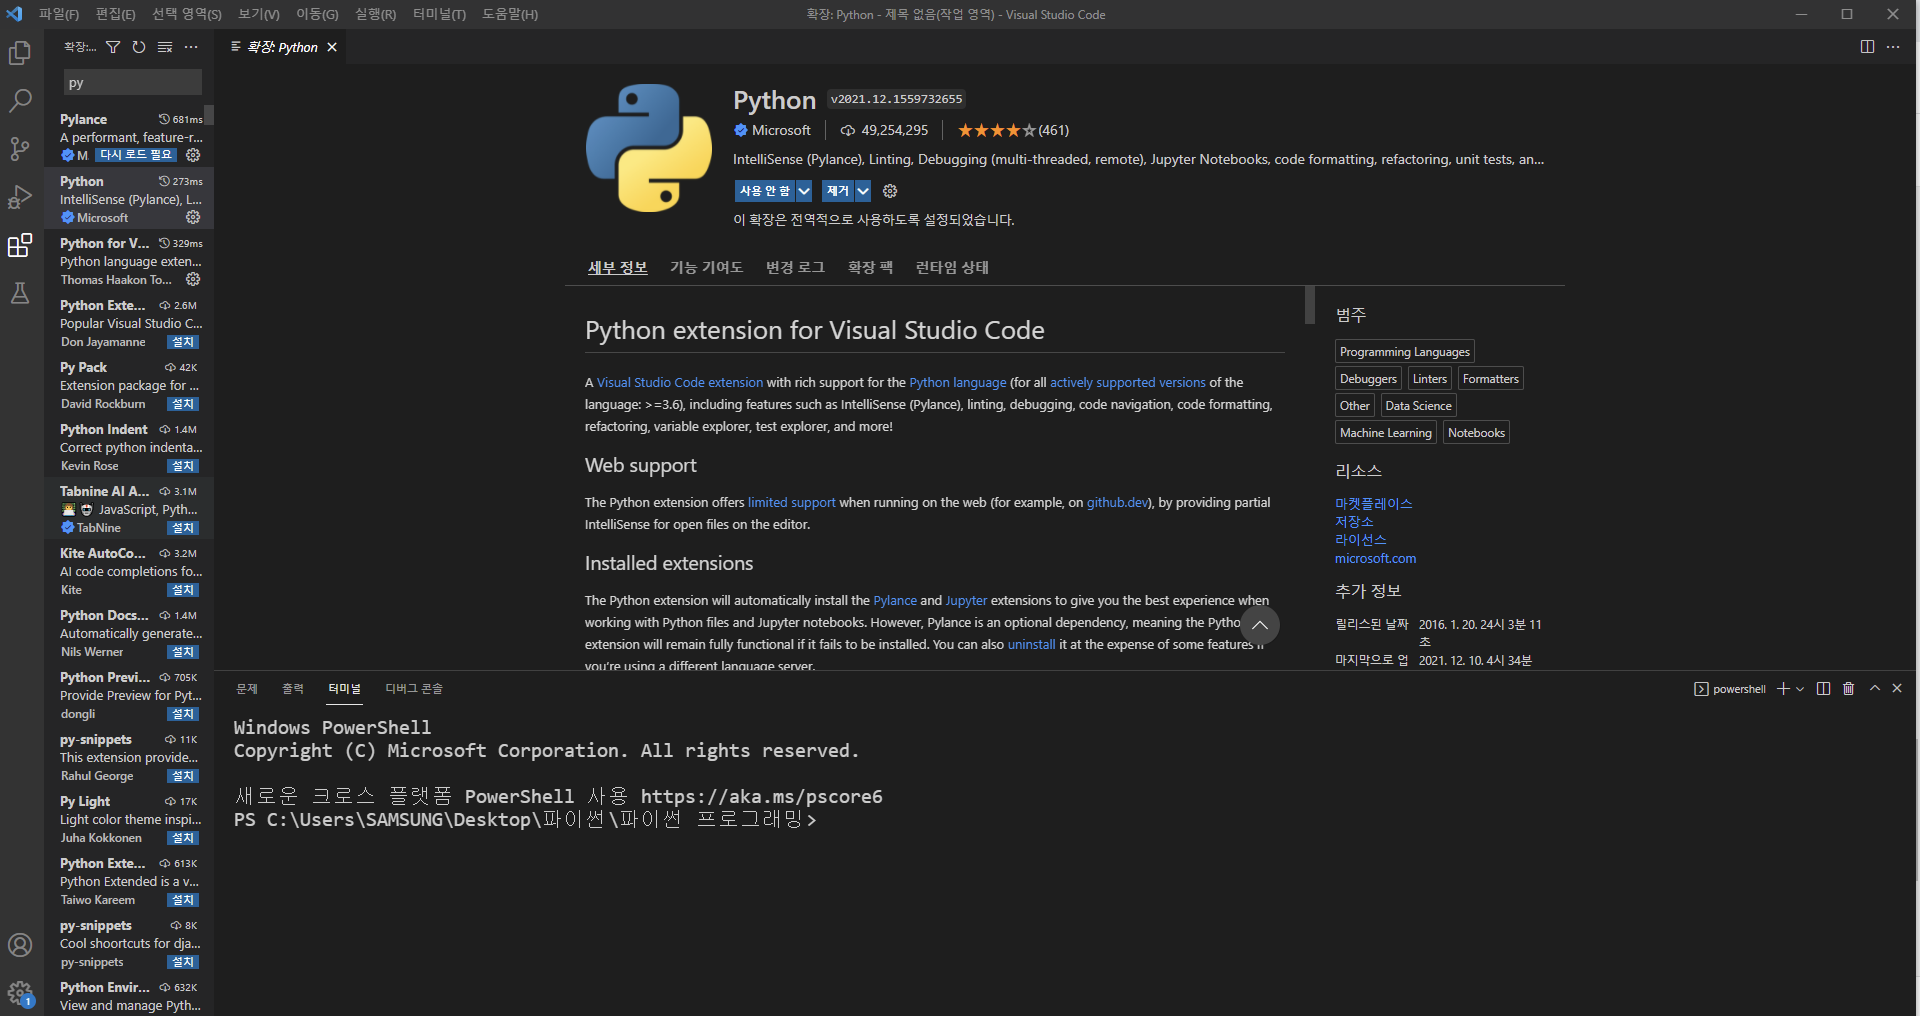
Task: Split the editor to the right
Action: coord(1867,47)
